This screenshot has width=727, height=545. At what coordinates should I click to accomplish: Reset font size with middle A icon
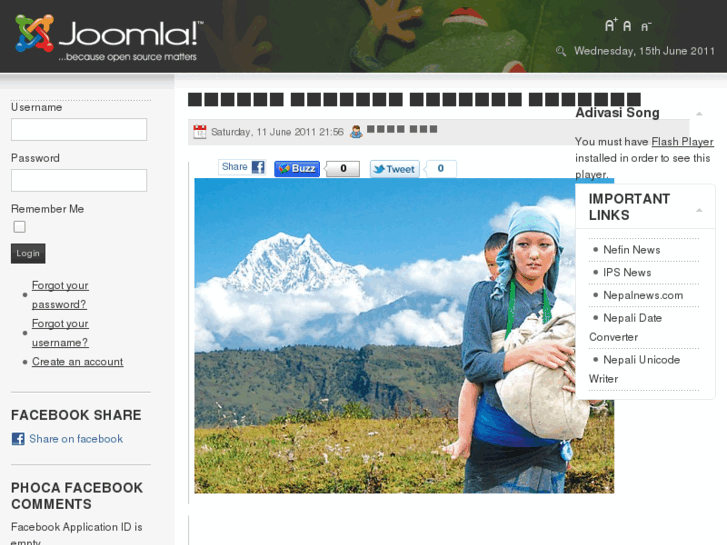627,26
